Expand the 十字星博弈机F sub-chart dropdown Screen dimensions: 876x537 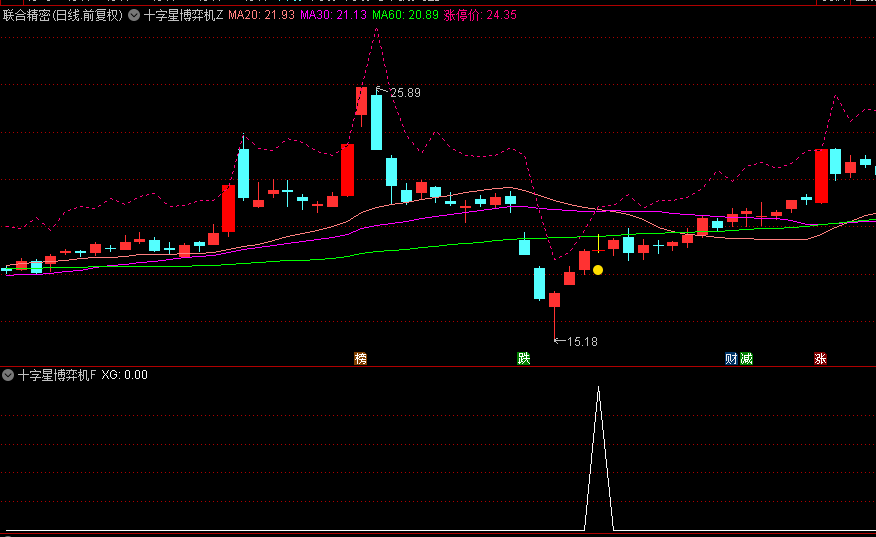pos(9,375)
